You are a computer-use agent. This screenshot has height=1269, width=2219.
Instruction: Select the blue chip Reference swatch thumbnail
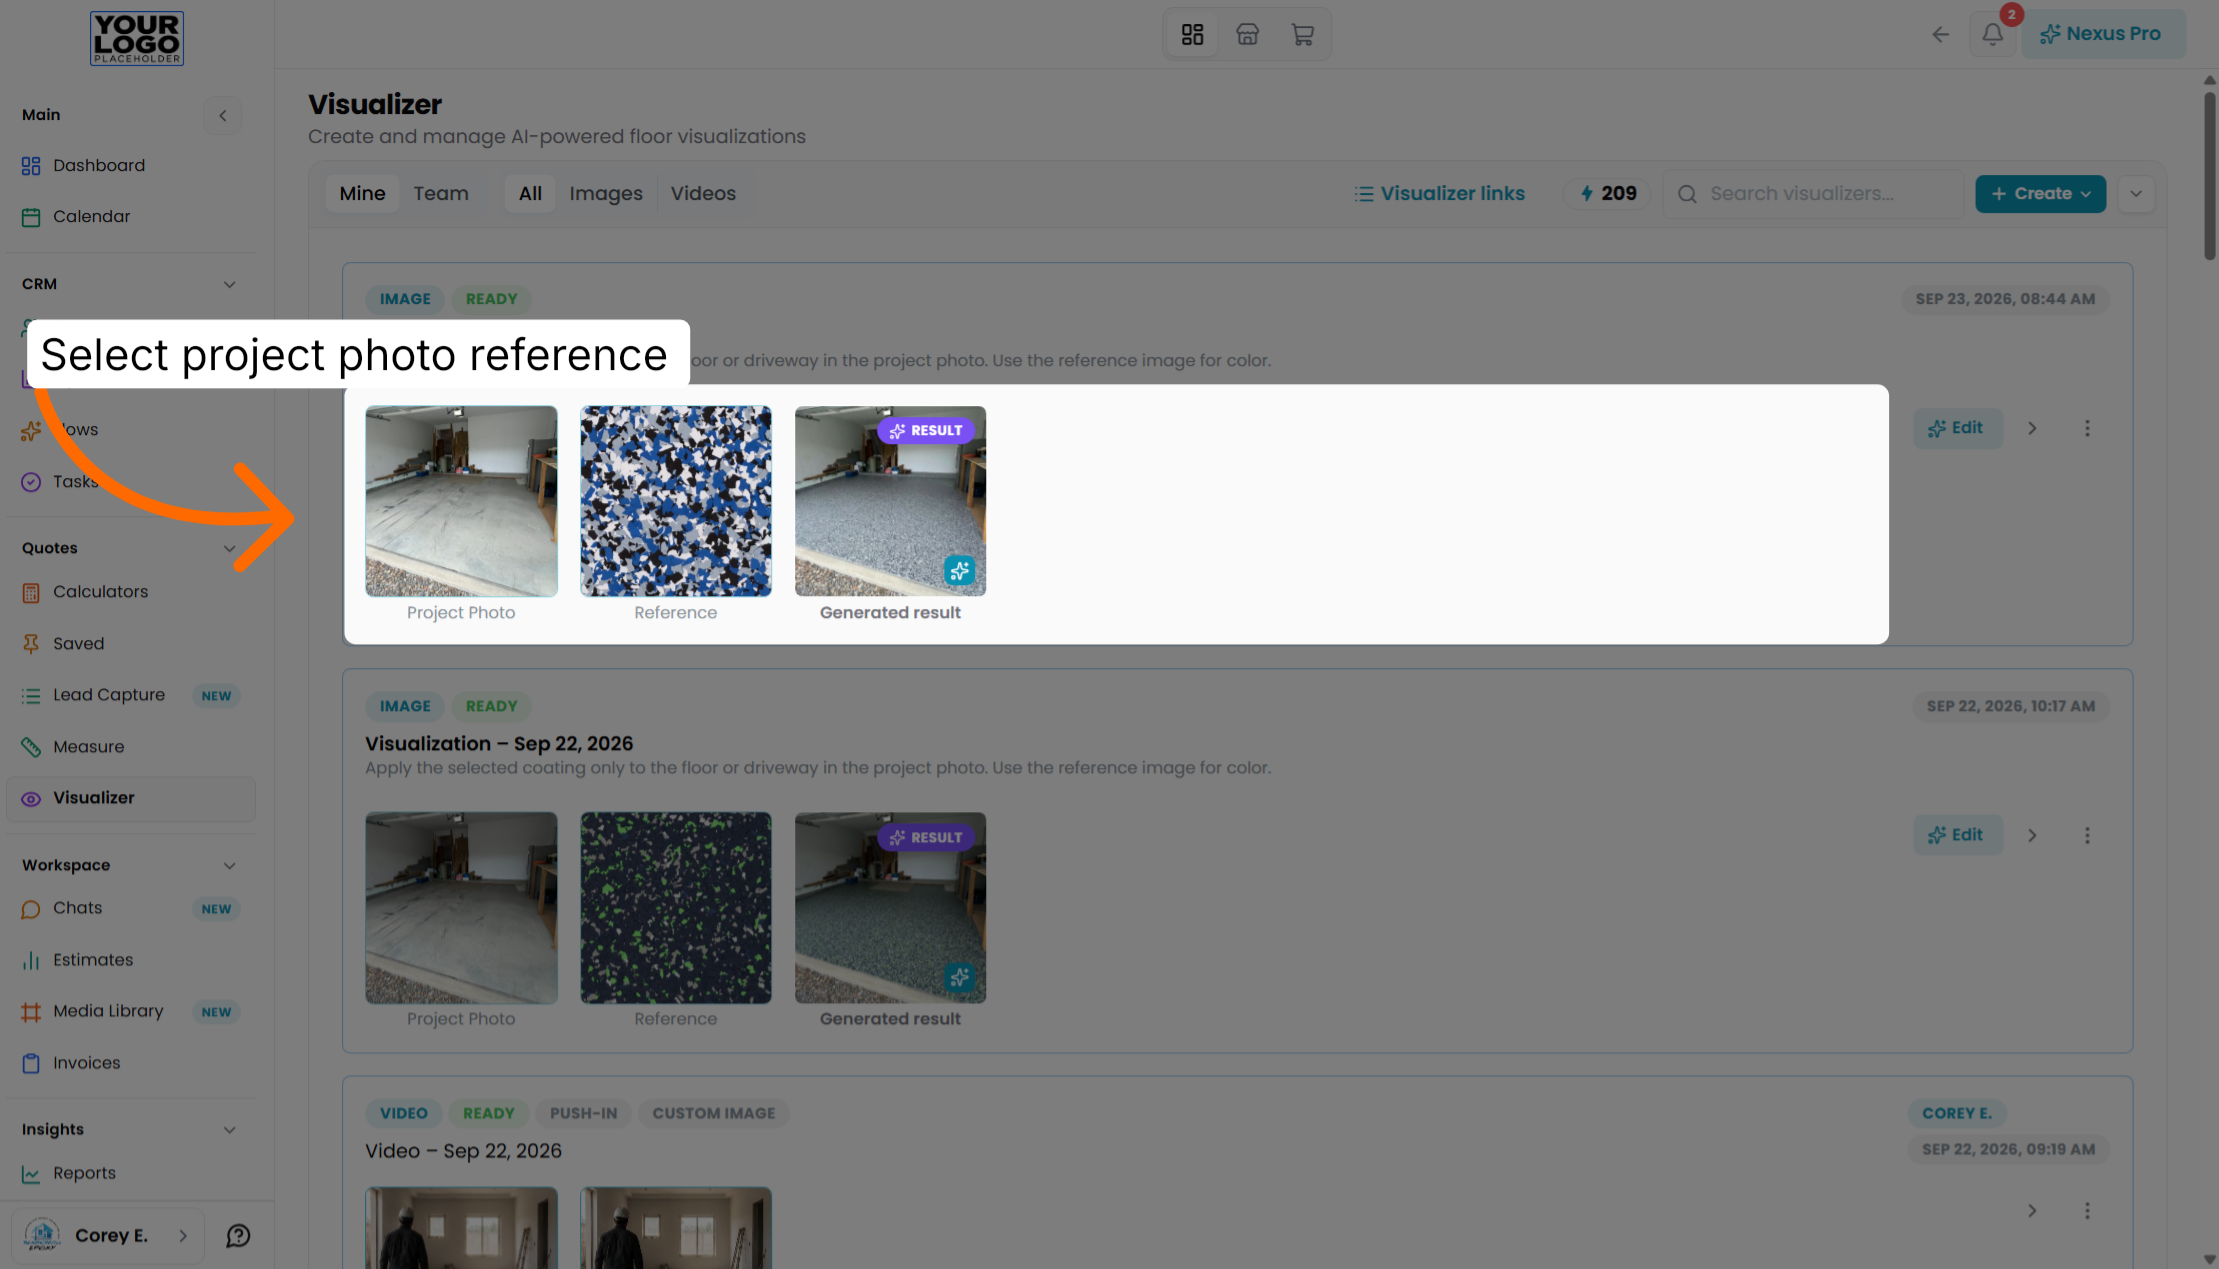676,501
